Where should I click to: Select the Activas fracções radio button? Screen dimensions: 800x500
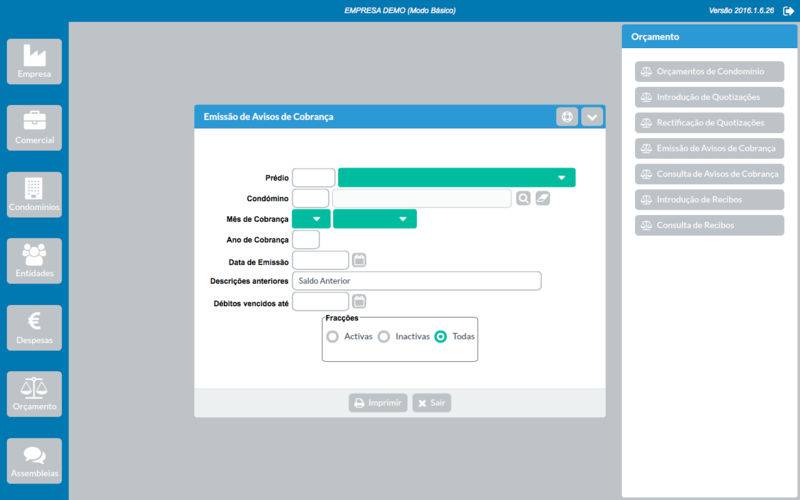[333, 337]
